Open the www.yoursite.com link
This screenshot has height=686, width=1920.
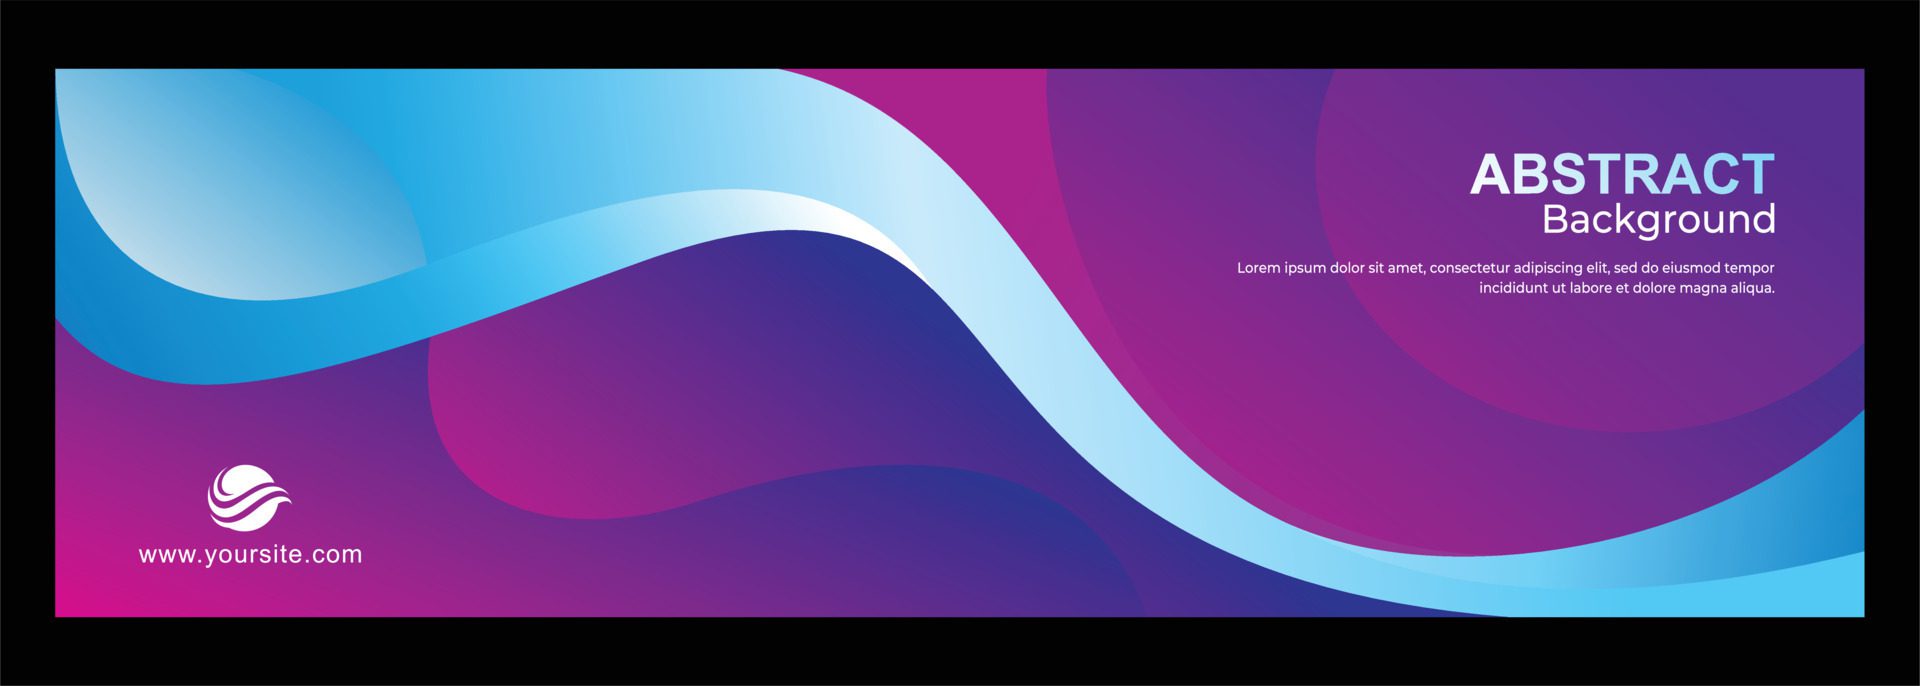(250, 554)
